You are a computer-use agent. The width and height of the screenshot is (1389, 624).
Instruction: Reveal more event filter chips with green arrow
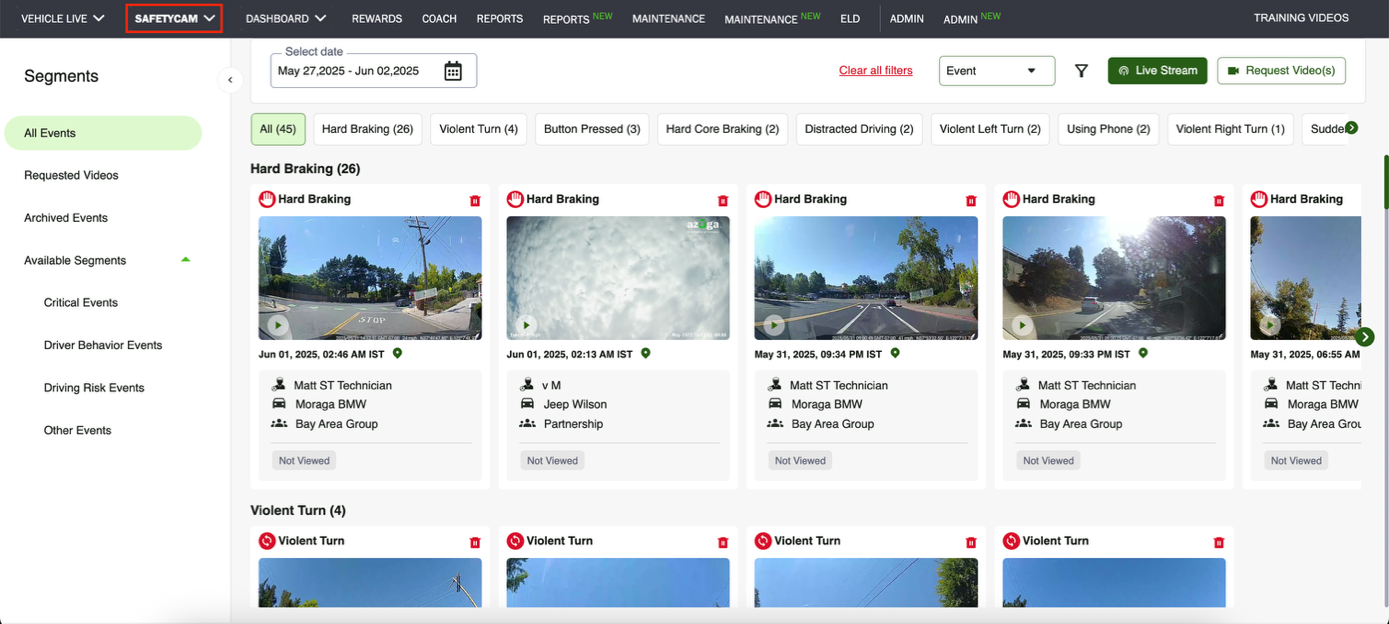pos(1352,128)
